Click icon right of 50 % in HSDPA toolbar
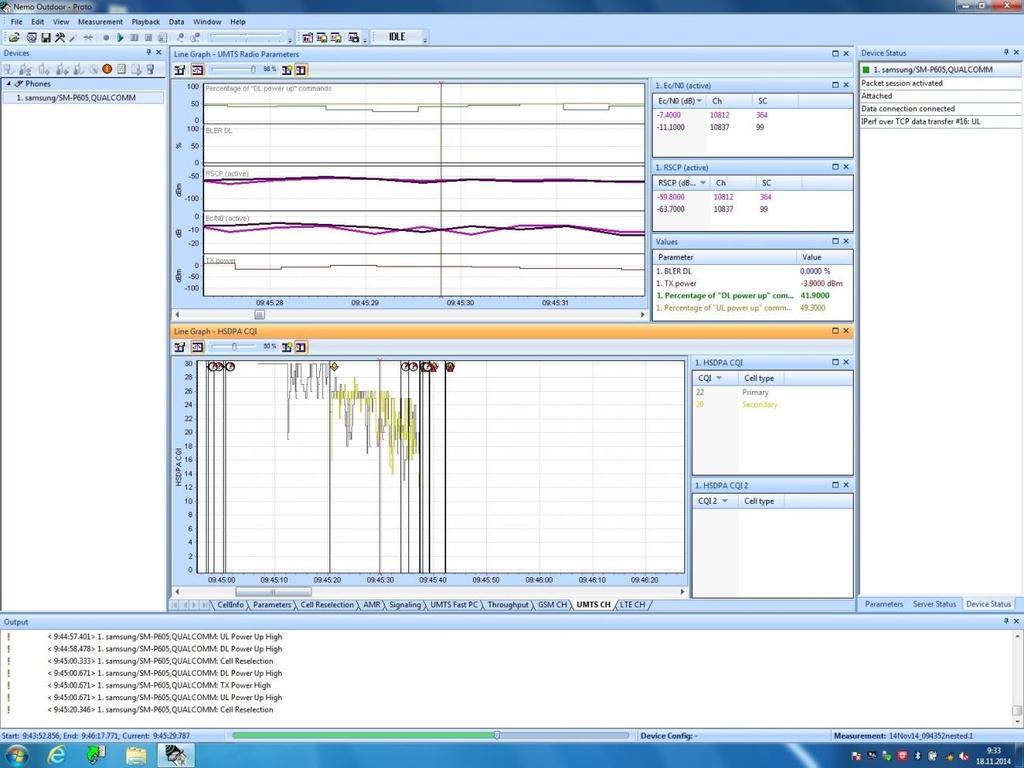Screen dimensions: 1024x768 click(287, 347)
